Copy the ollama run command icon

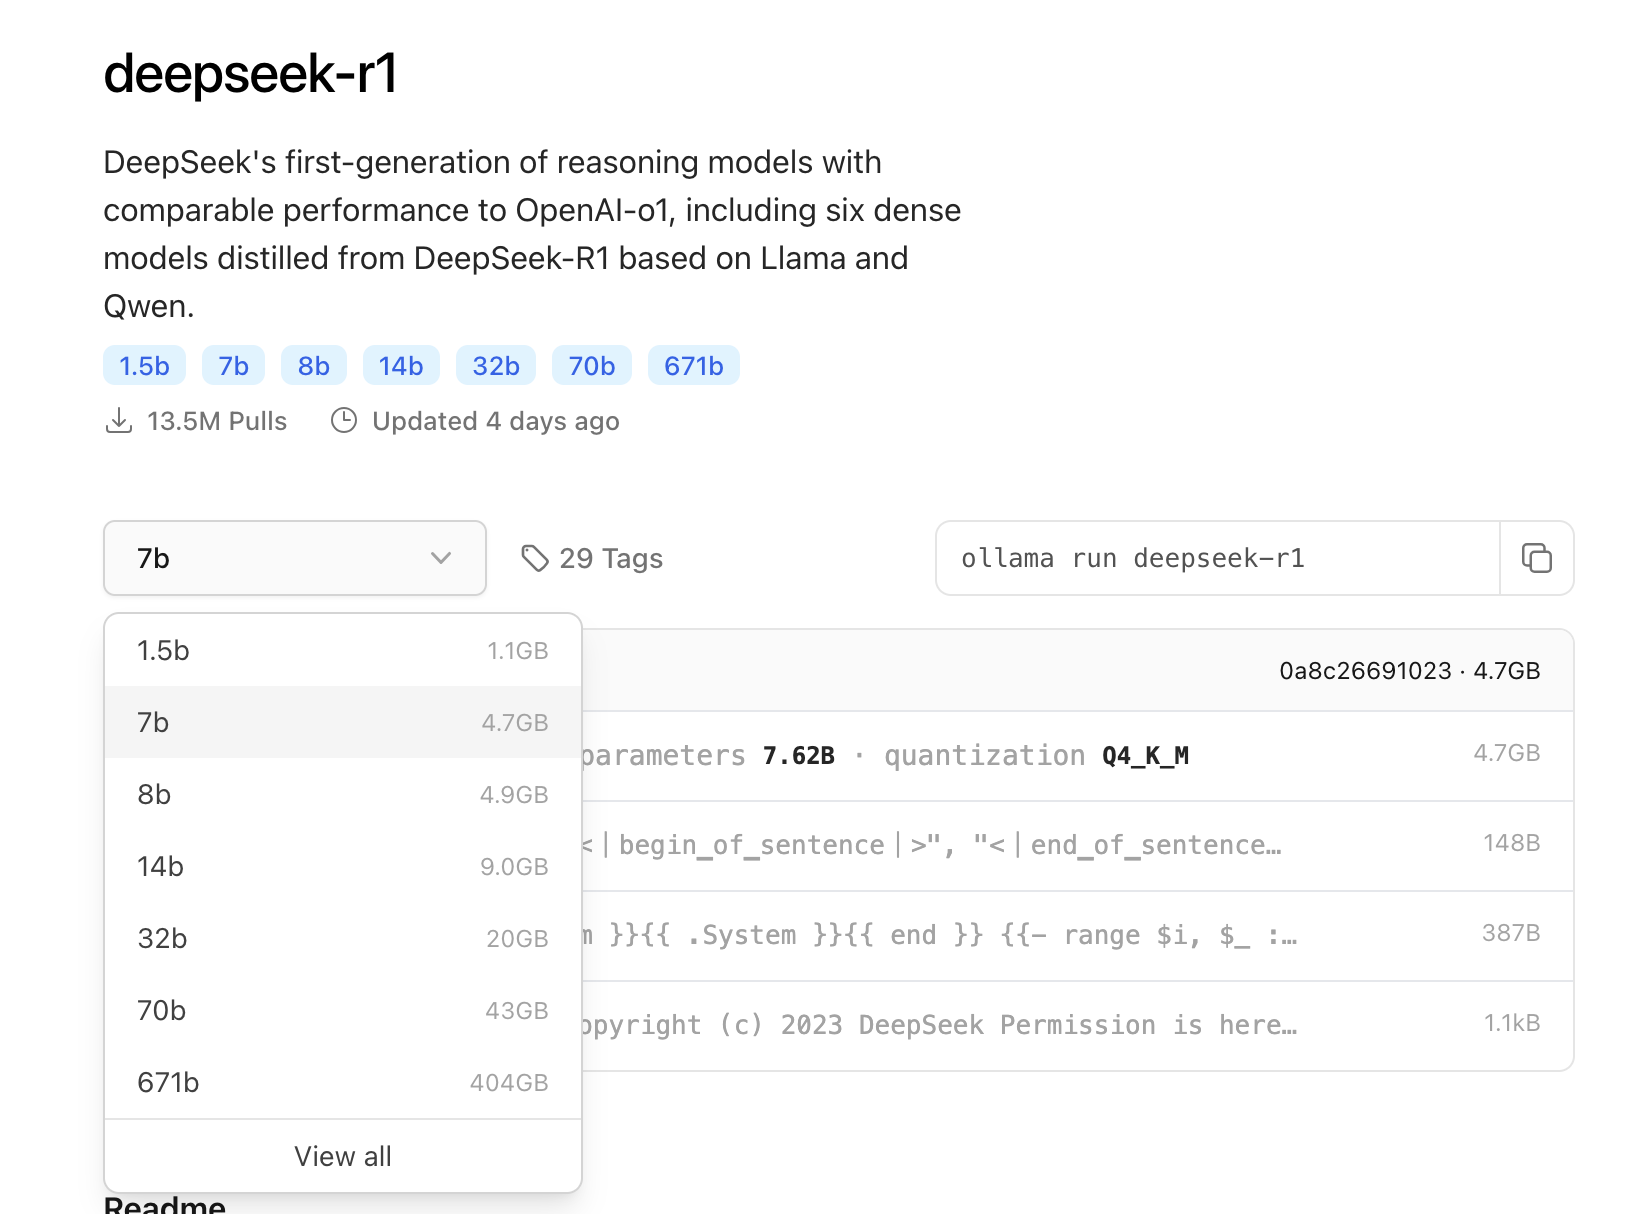pyautogui.click(x=1536, y=558)
